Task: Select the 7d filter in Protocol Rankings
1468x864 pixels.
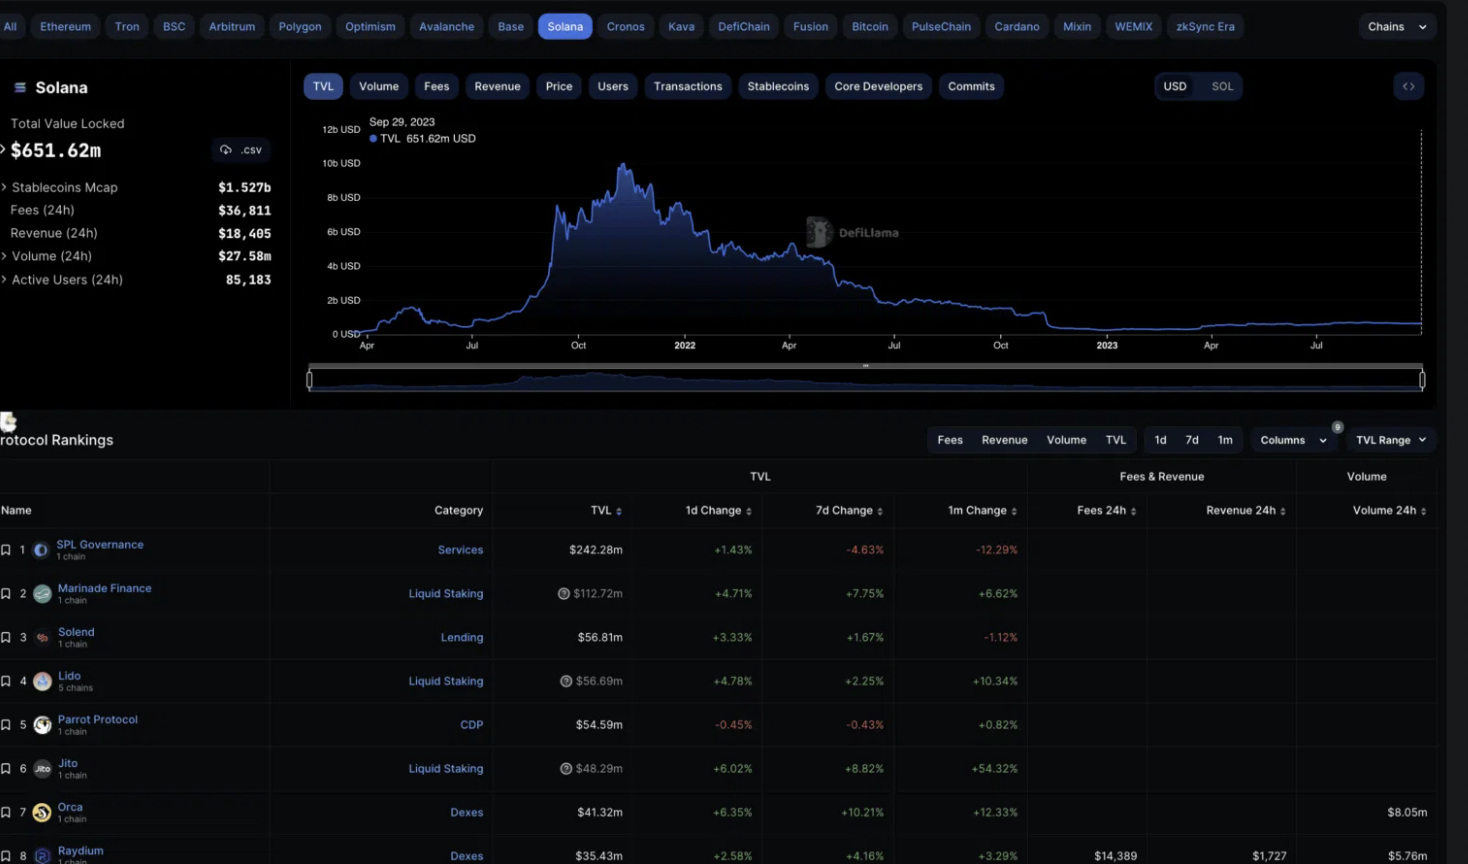Action: click(x=1192, y=440)
